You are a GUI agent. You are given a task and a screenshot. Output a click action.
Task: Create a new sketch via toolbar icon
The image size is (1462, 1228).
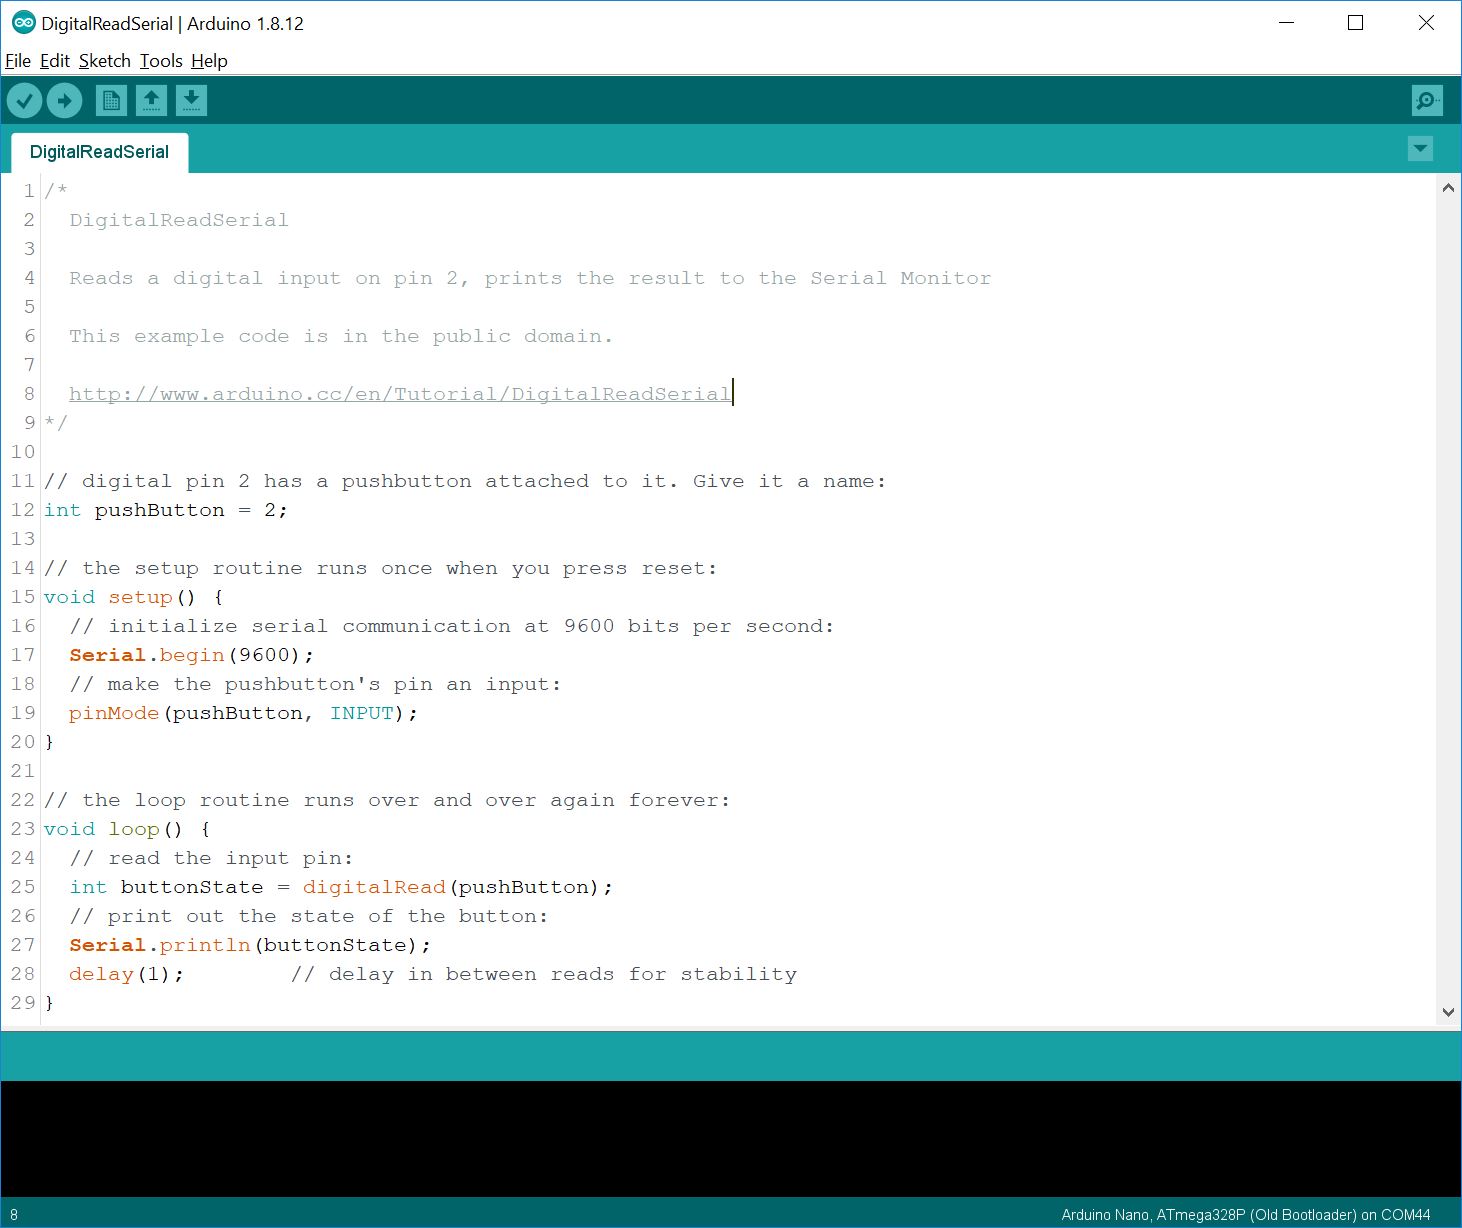click(110, 100)
